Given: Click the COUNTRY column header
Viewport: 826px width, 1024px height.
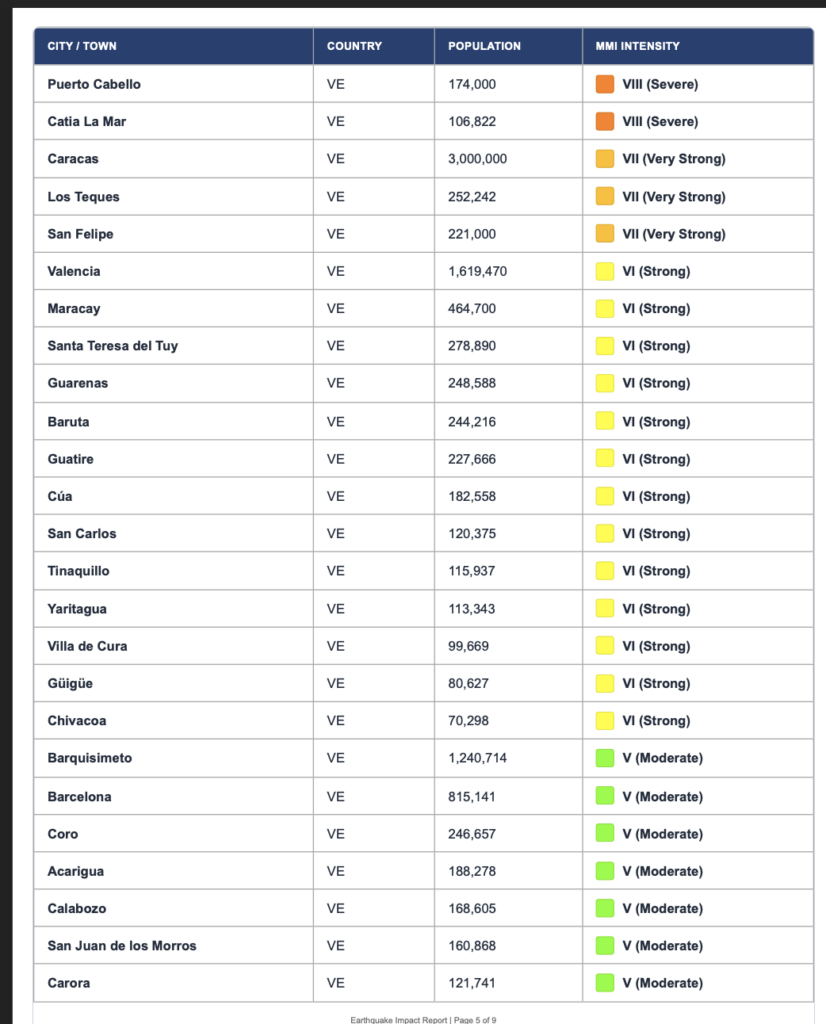Looking at the screenshot, I should pyautogui.click(x=354, y=46).
